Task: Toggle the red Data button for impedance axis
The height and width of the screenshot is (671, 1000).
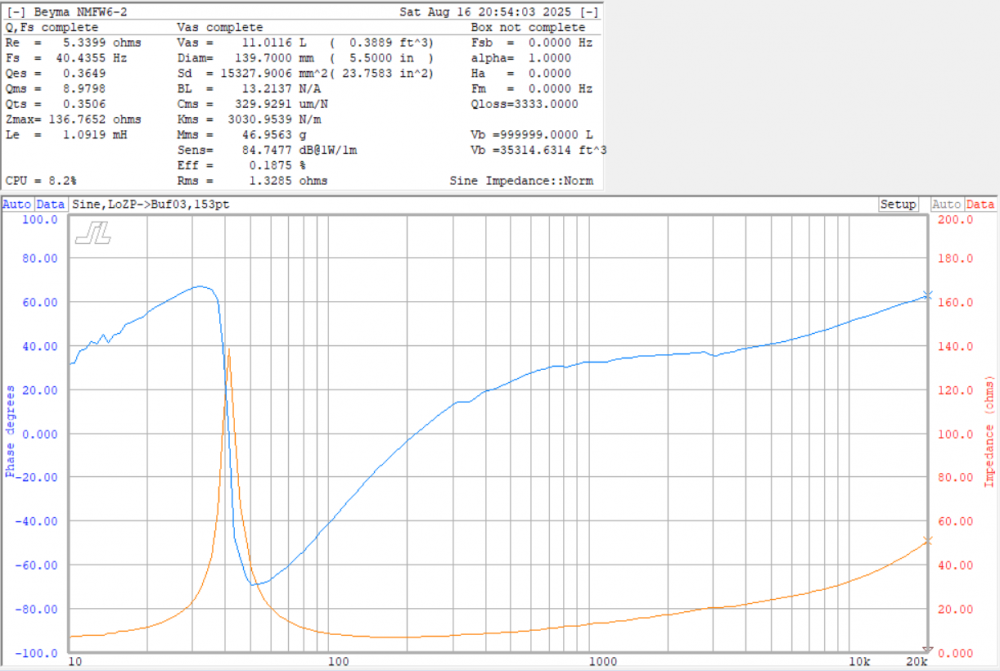Action: coord(980,204)
